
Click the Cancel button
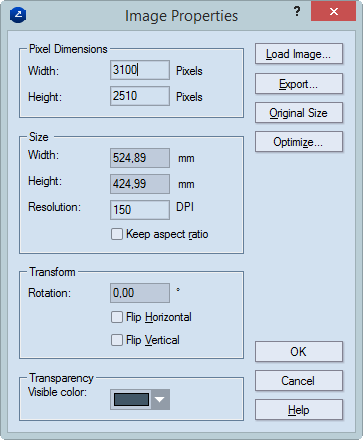point(299,381)
